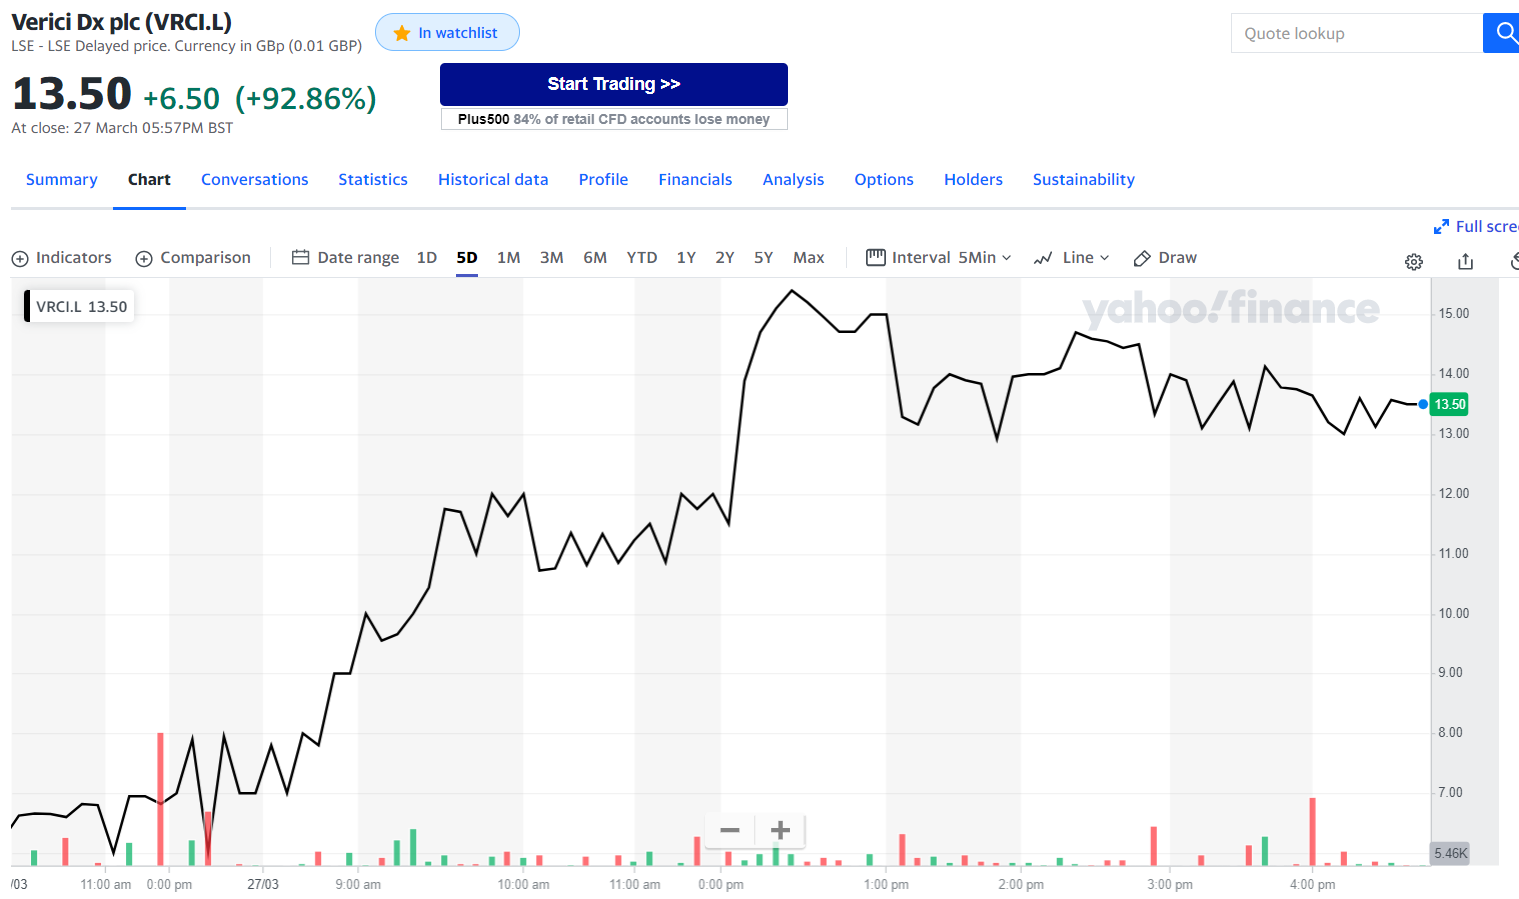This screenshot has height=899, width=1519.
Task: Open the Date range calendar icon
Action: [x=300, y=257]
